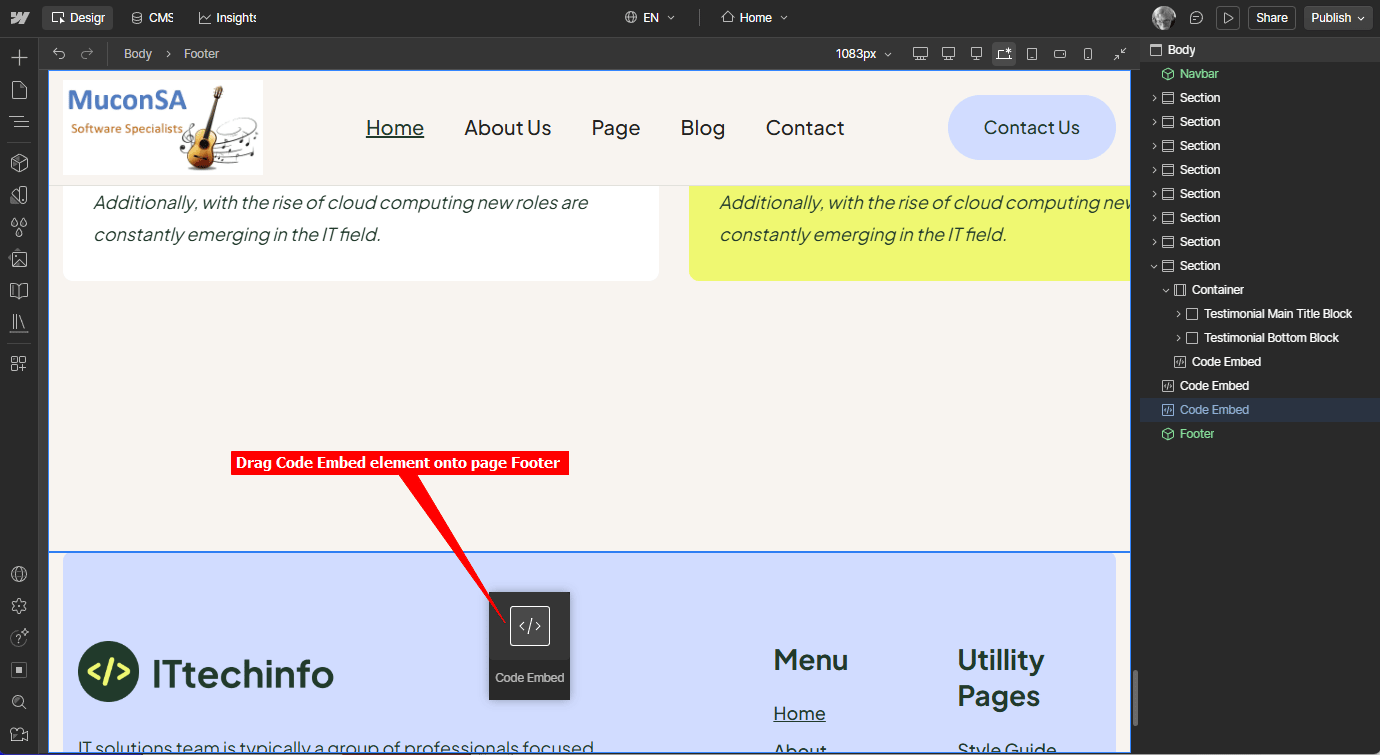Click the Code Embed element icon on canvas
Screen dimensions: 1380x755
coord(530,626)
